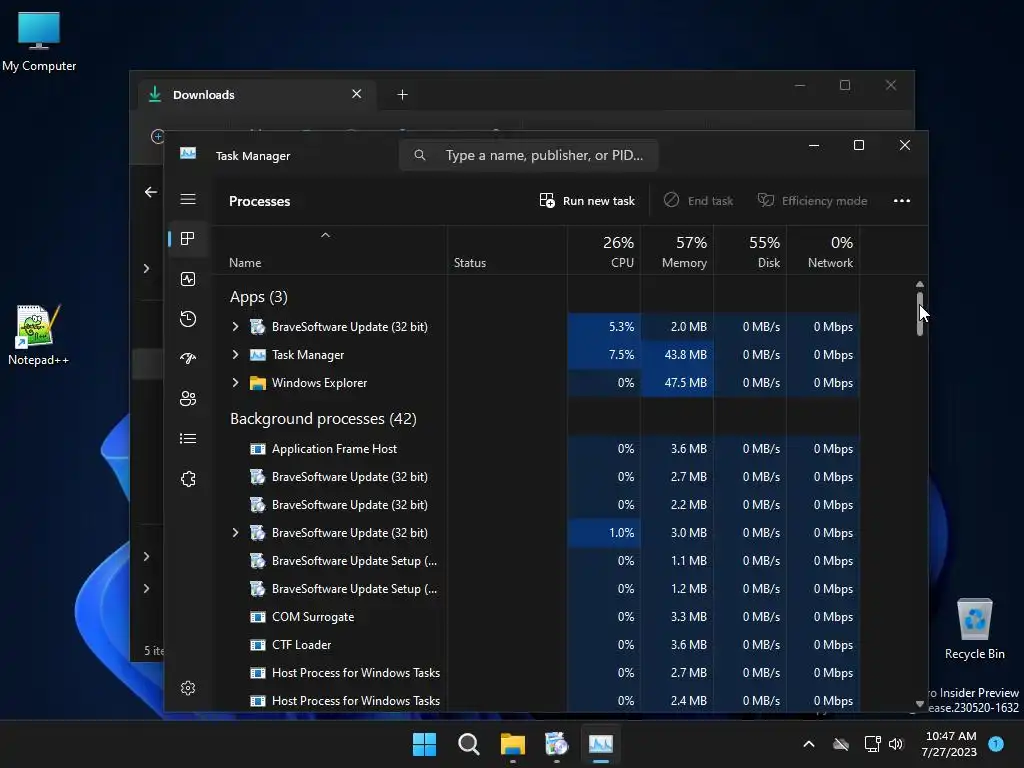This screenshot has height=768, width=1024.
Task: Close the Downloads tab
Action: coord(357,94)
